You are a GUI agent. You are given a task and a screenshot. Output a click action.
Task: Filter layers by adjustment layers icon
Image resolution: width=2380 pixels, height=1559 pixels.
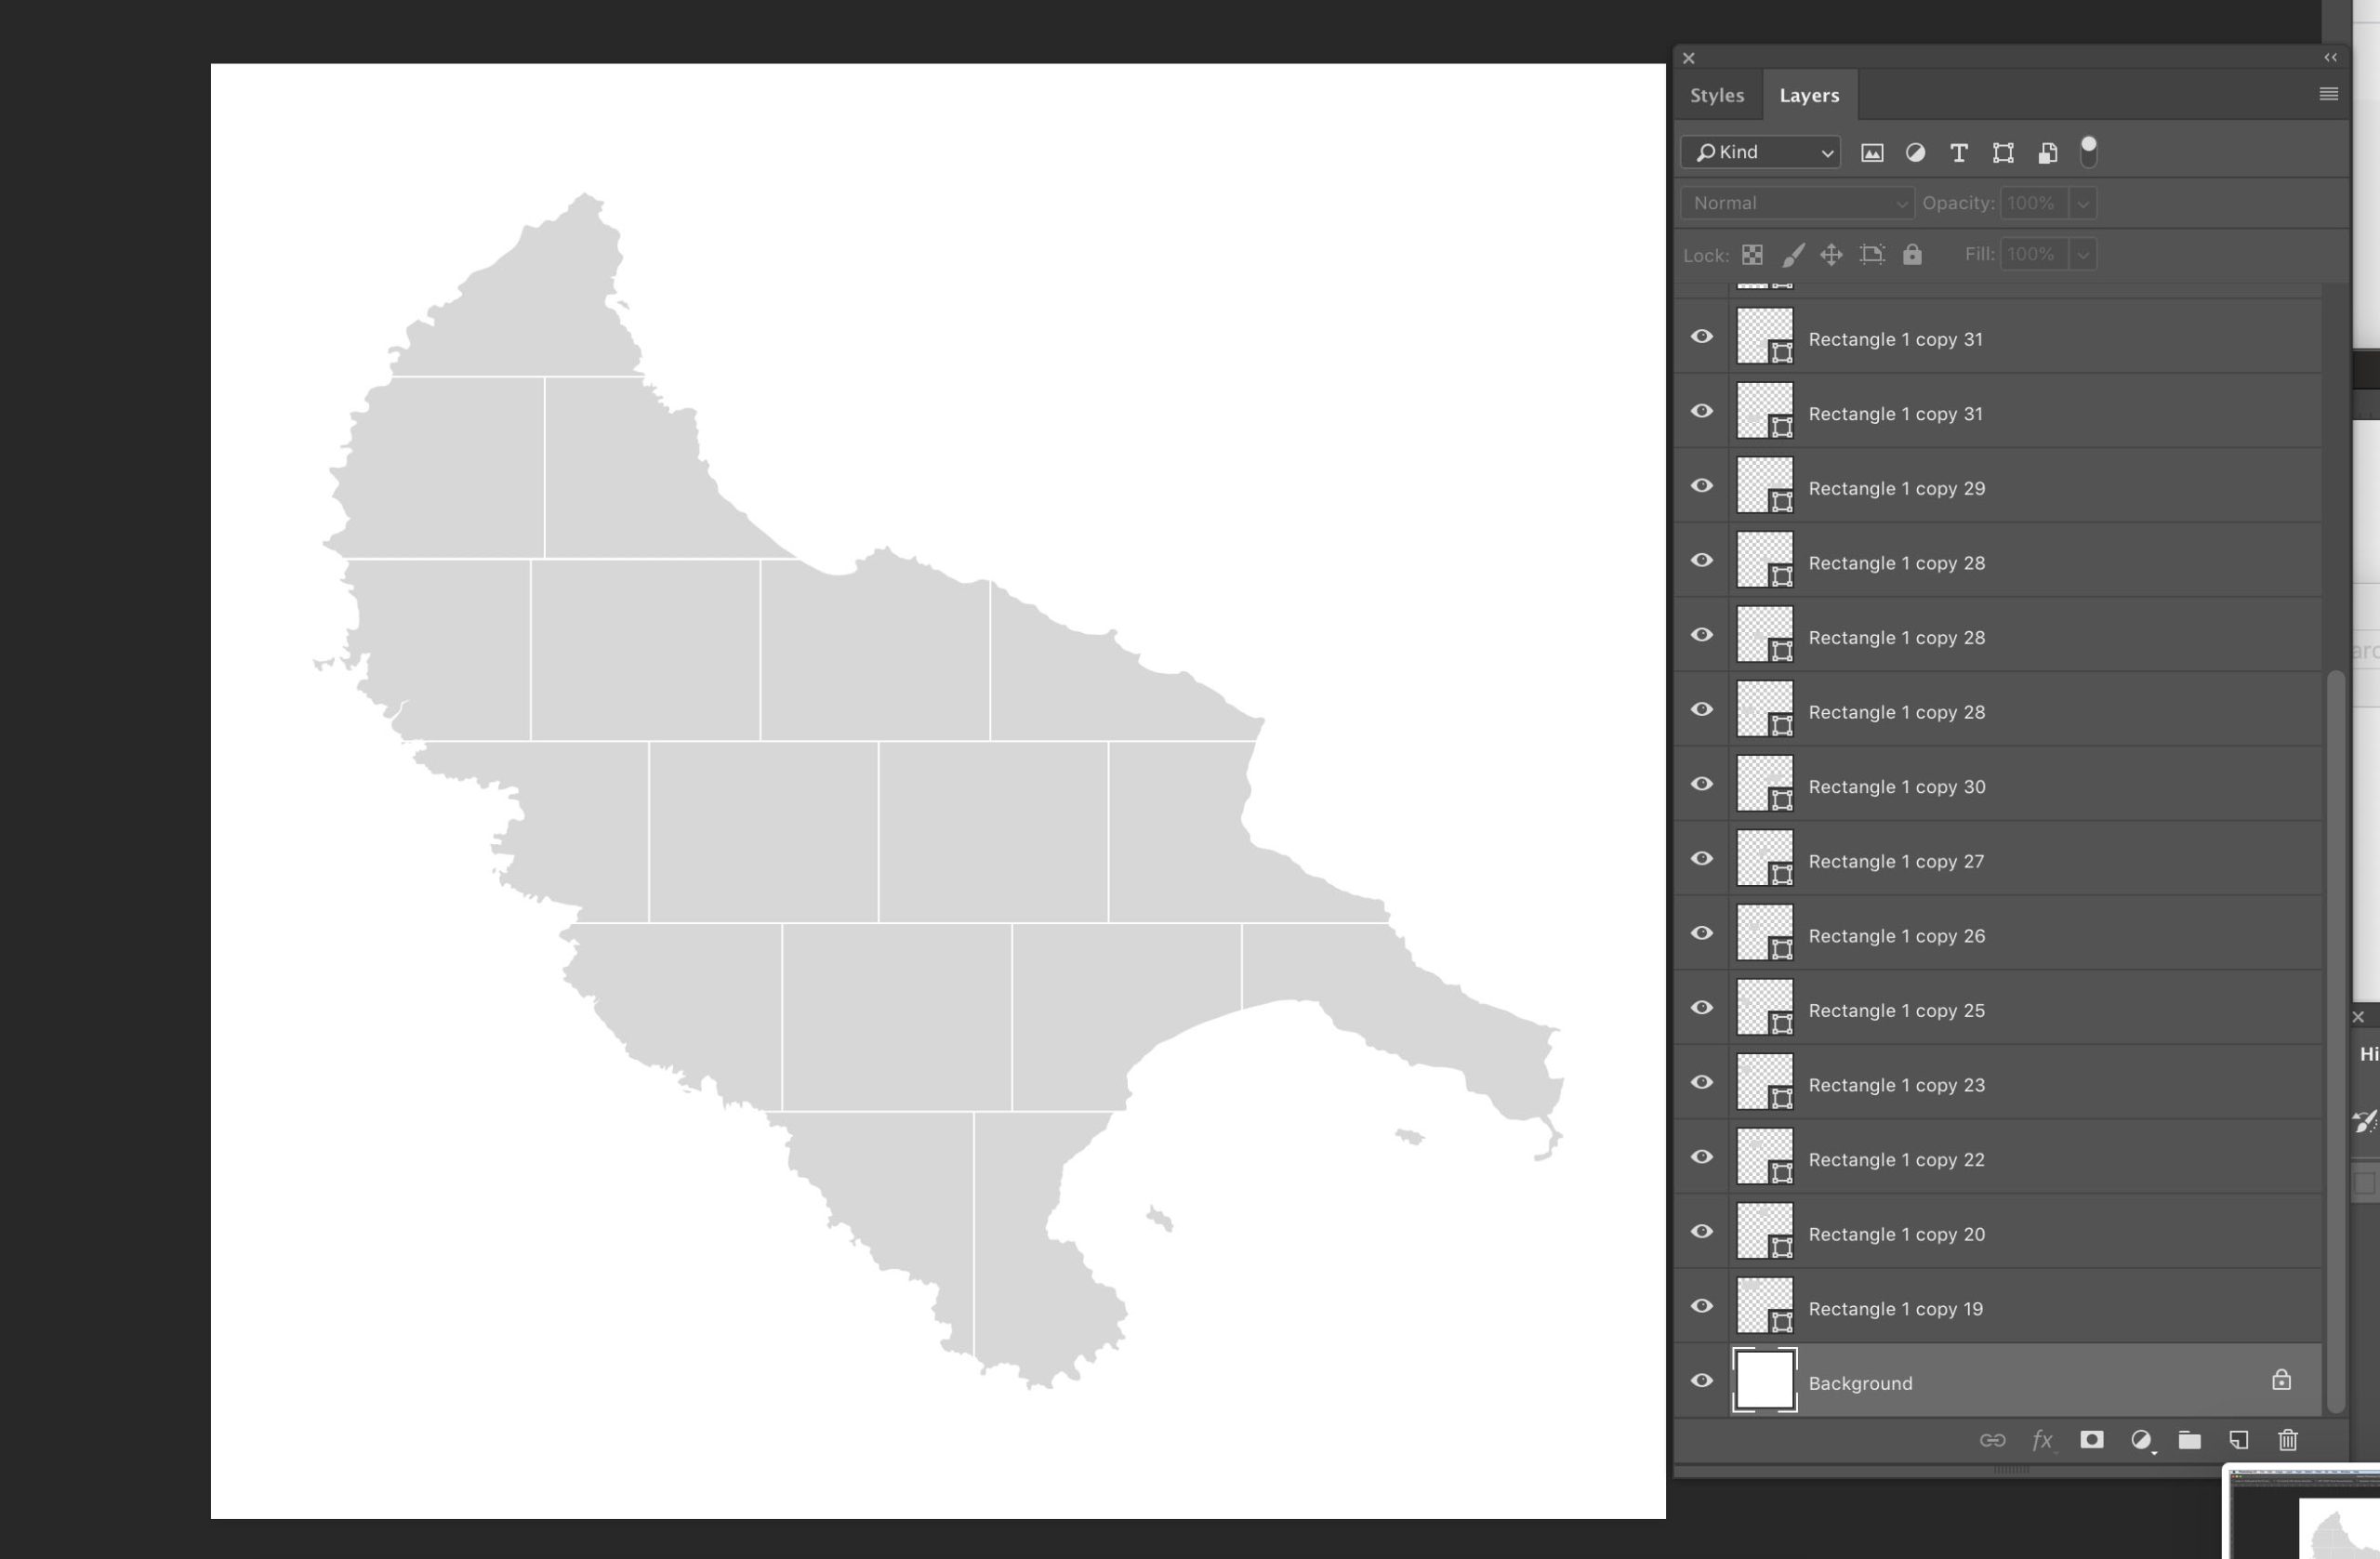pos(1915,153)
